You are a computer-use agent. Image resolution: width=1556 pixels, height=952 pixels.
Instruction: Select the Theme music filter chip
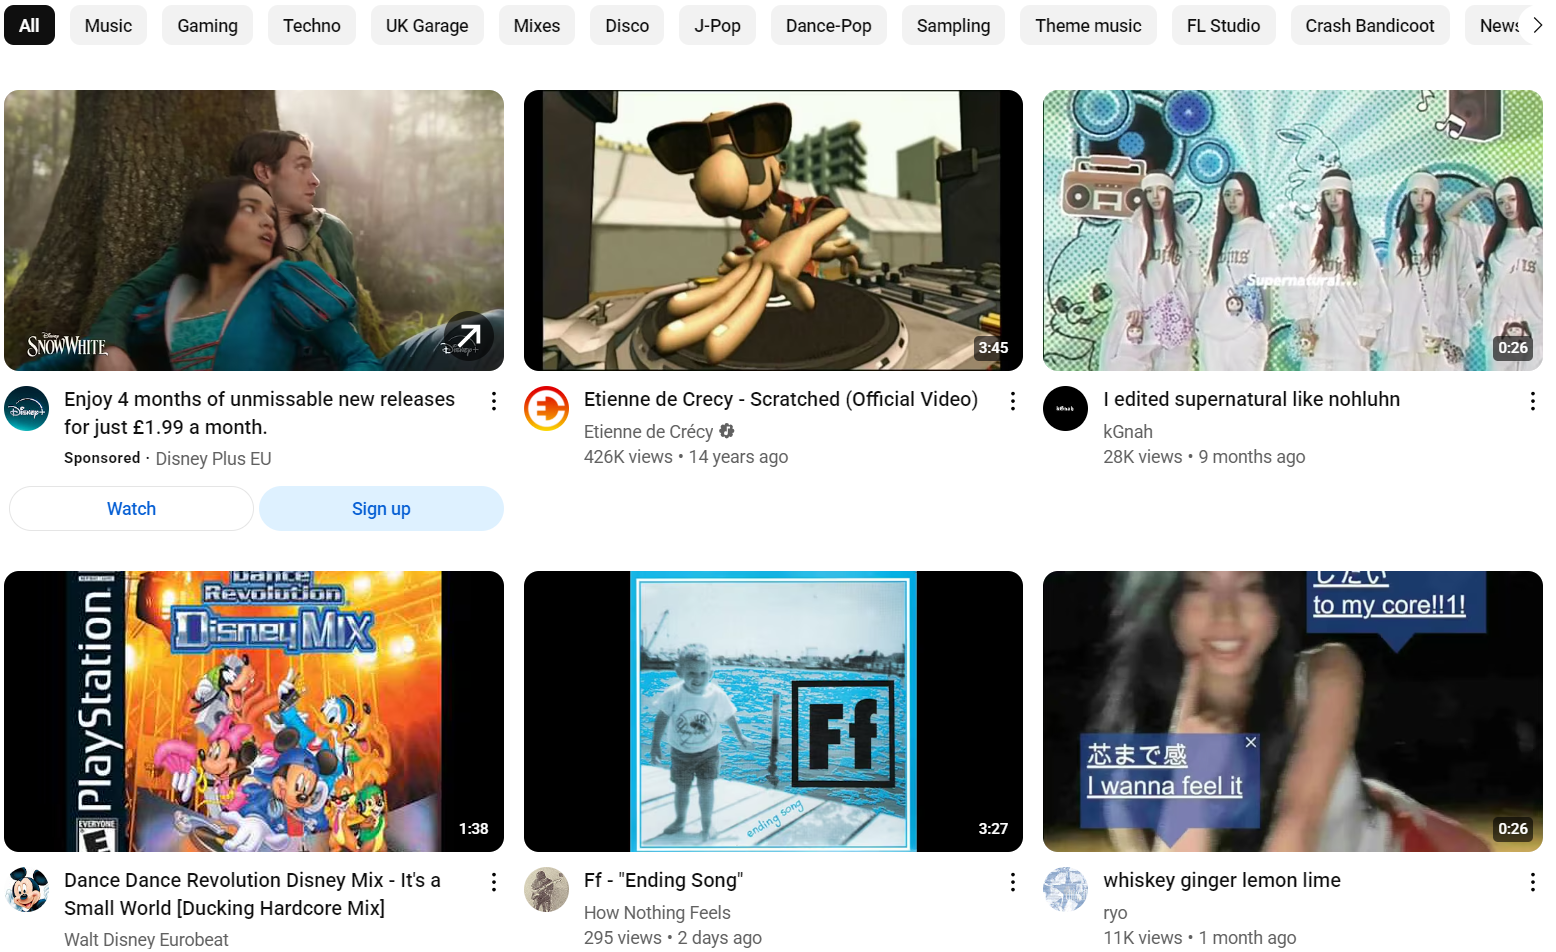point(1088,25)
